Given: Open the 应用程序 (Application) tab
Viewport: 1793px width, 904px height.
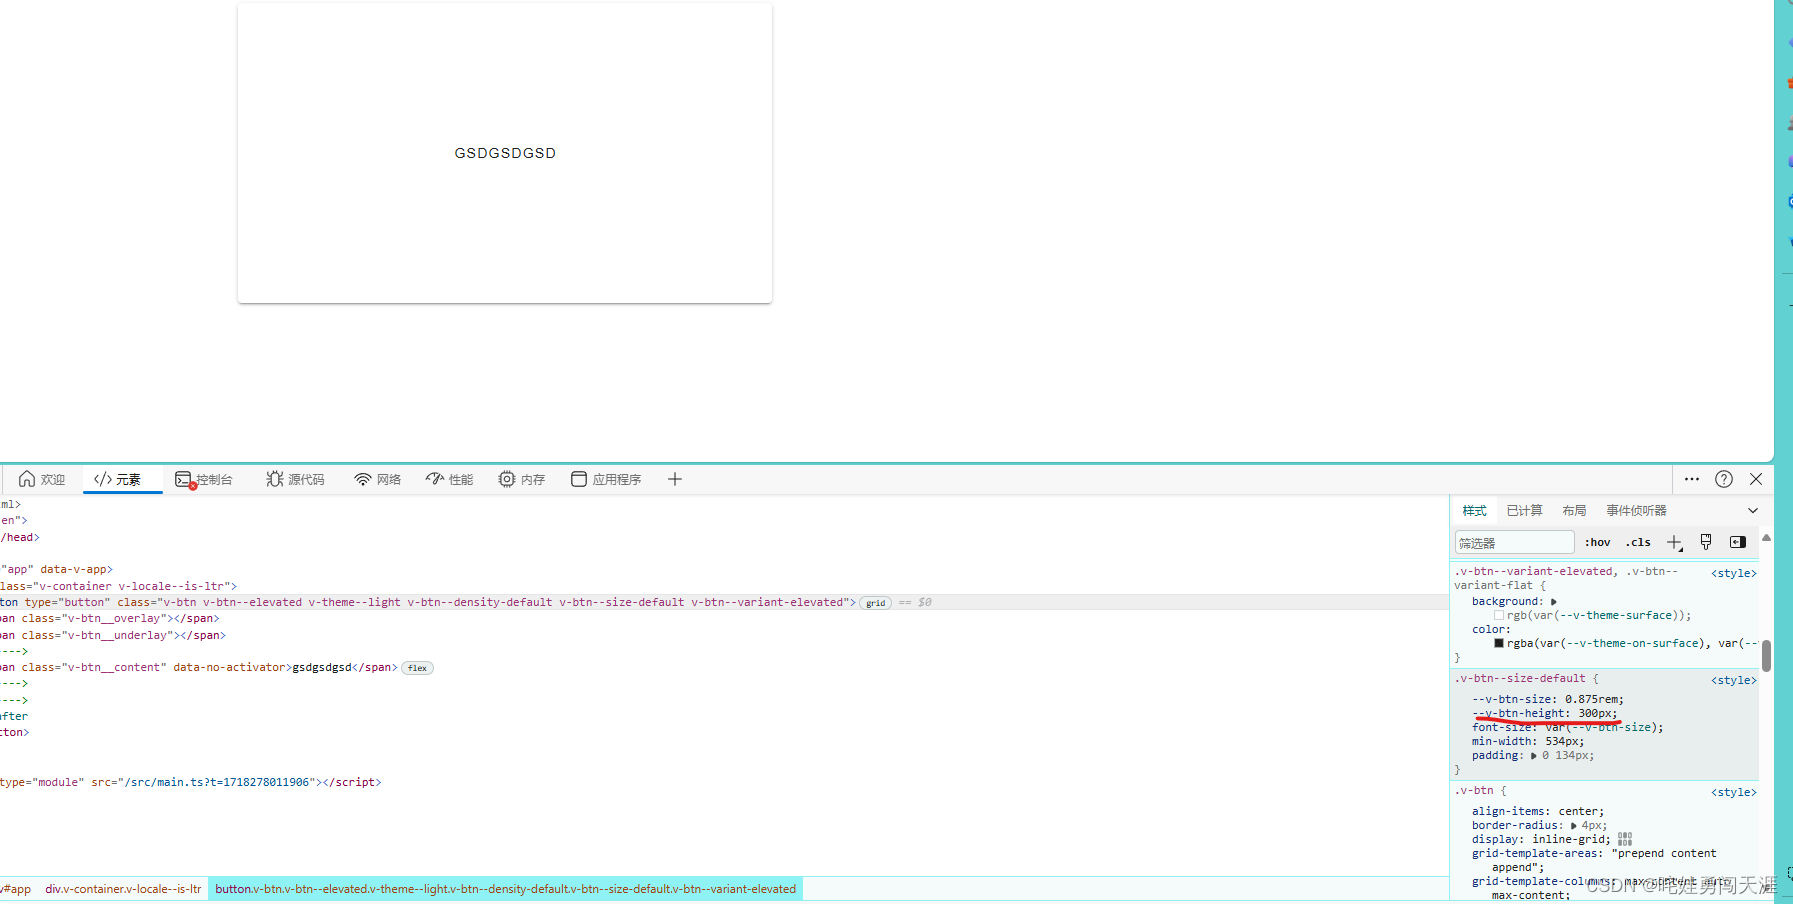Looking at the screenshot, I should point(606,479).
